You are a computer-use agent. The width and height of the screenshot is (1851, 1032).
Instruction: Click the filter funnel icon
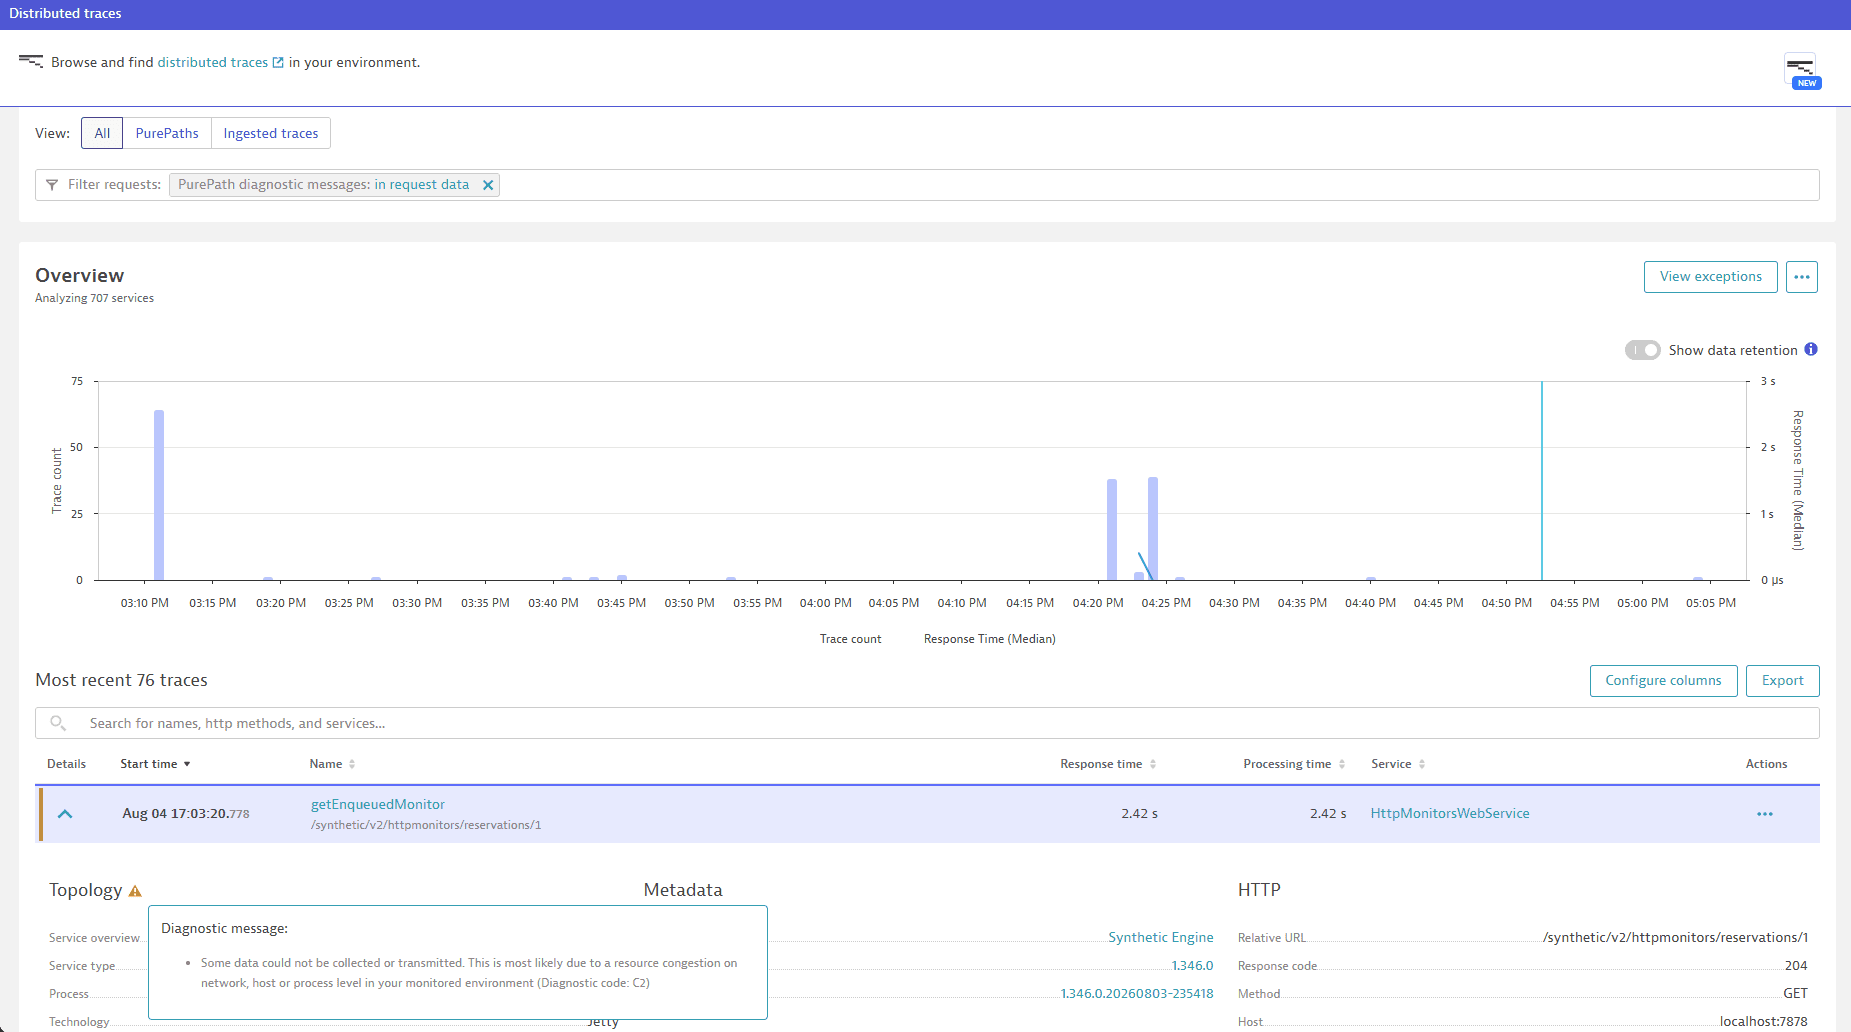(52, 185)
